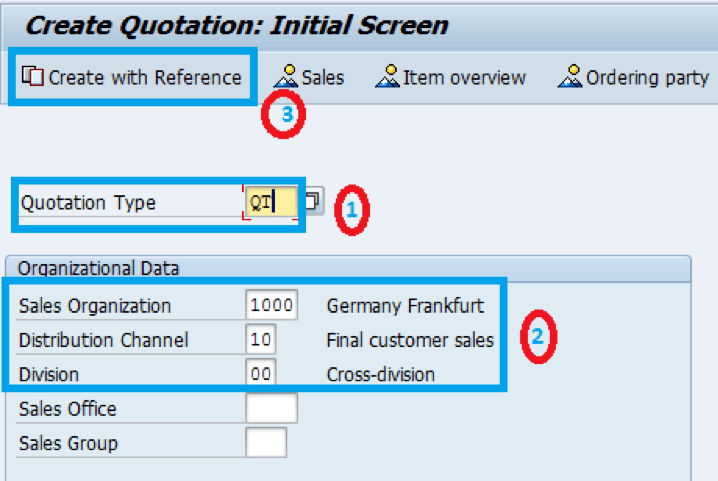Click the Sales Organization label
Screen dimensions: 718x481
click(x=95, y=306)
